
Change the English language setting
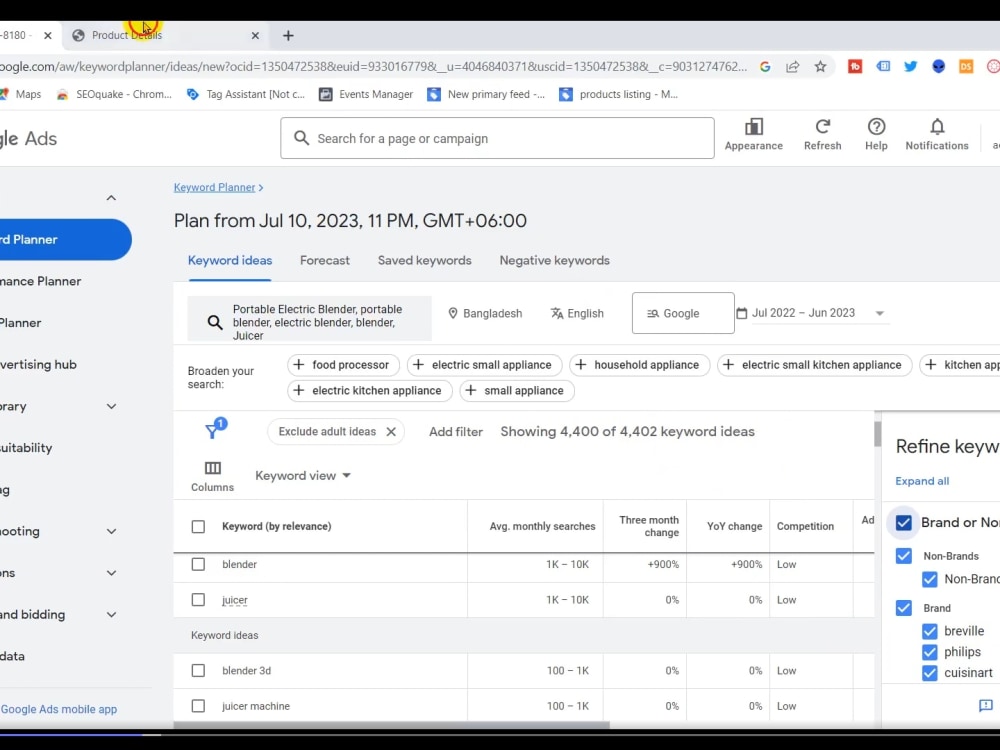(577, 313)
